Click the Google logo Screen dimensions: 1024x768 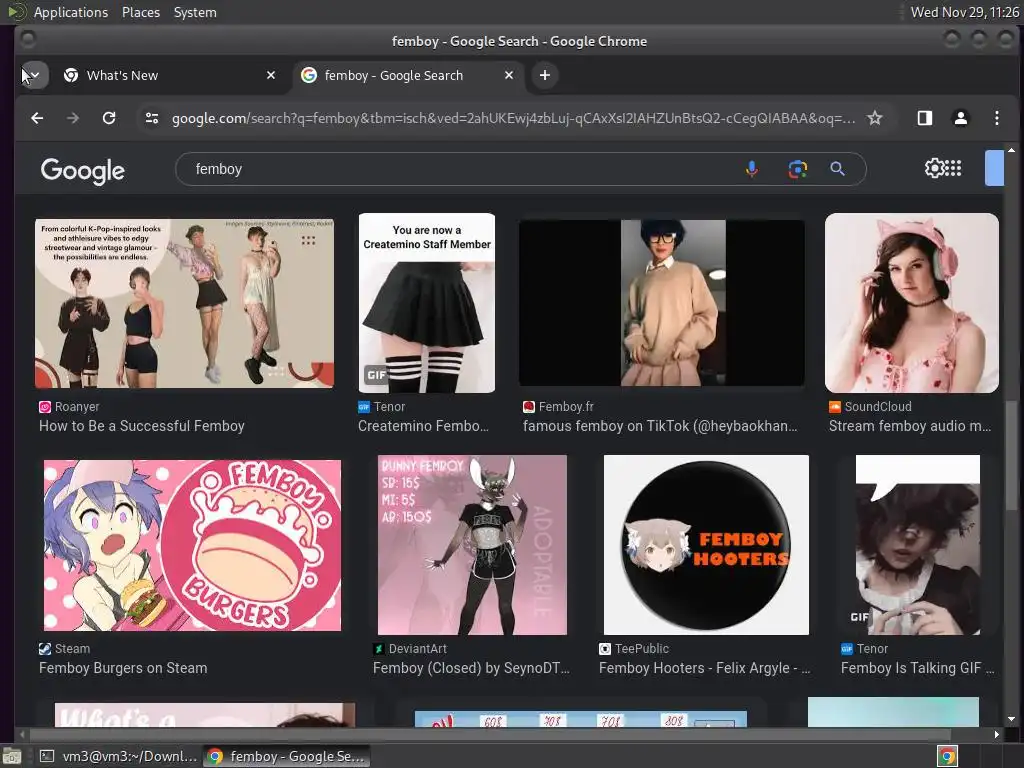[82, 171]
